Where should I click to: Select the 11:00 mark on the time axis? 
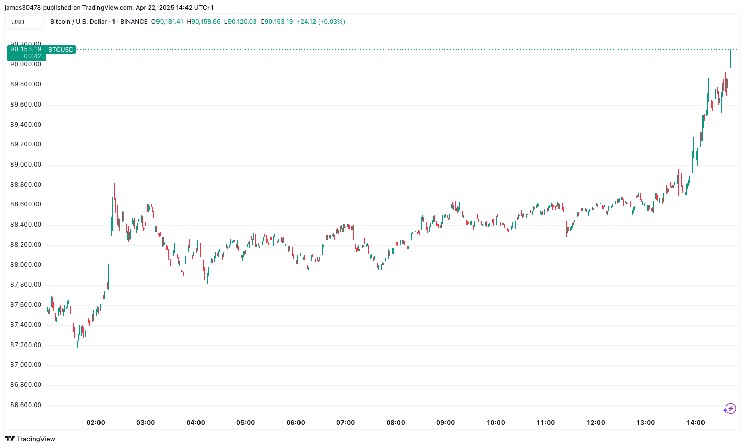545,423
